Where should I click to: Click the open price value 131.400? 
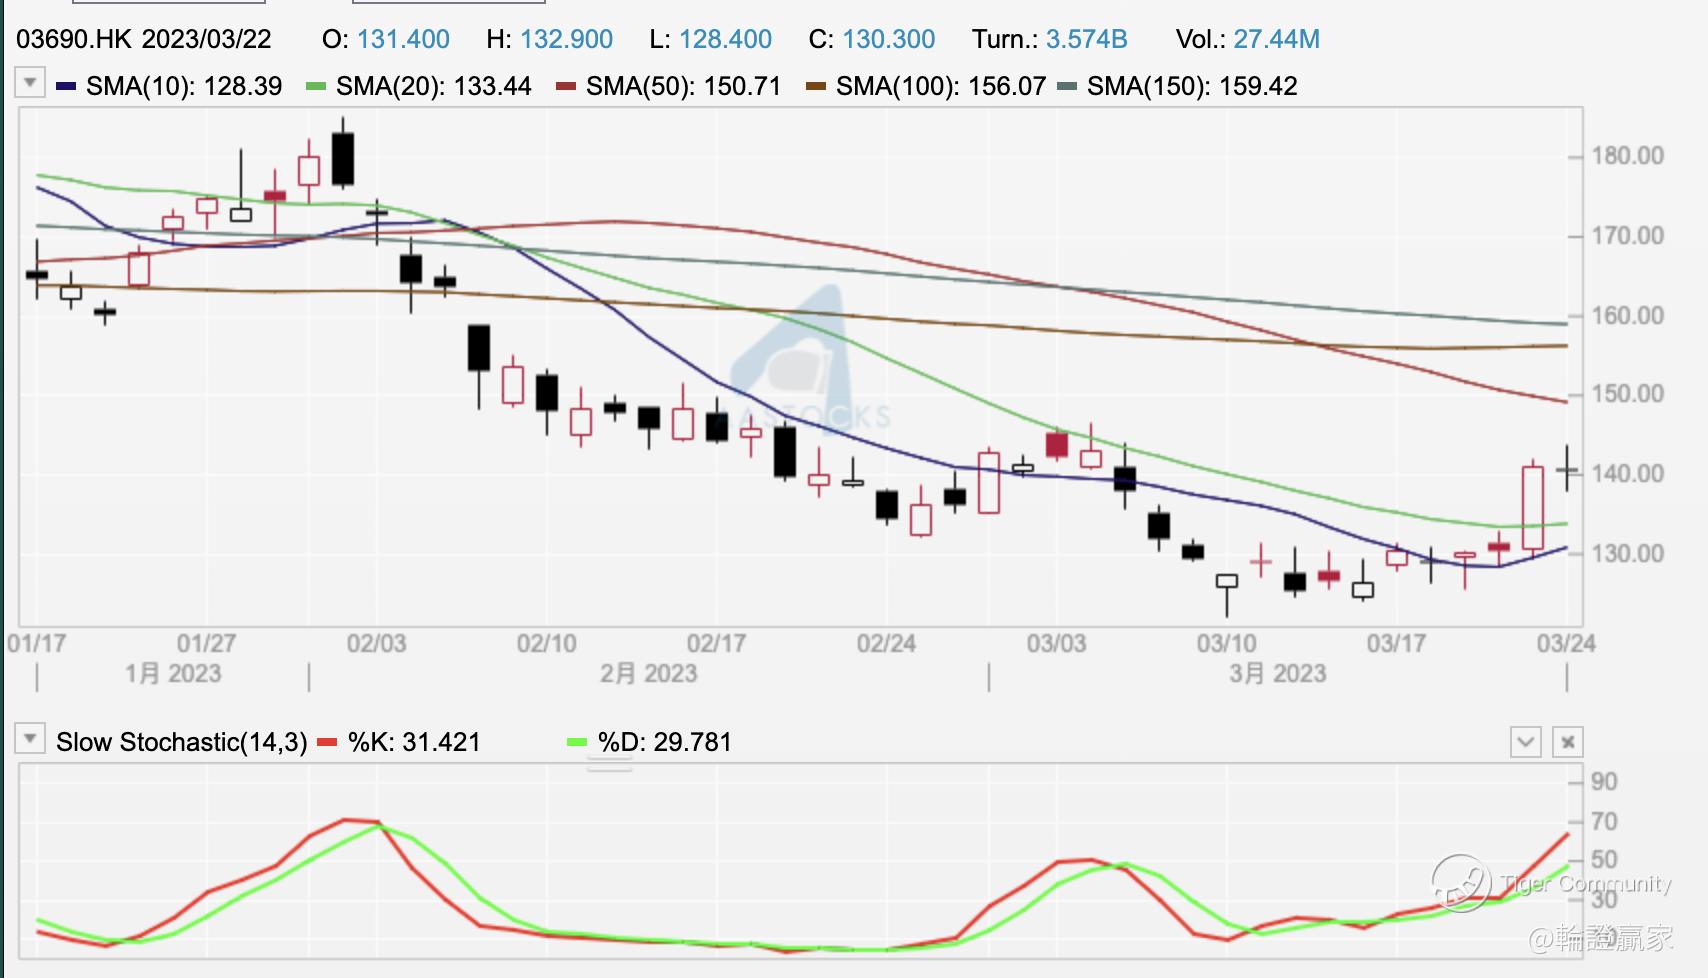click(403, 39)
